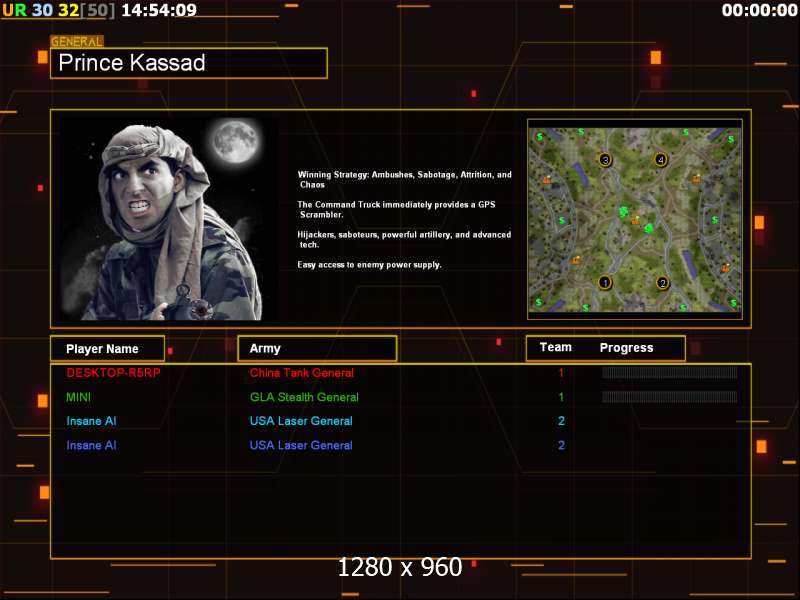The height and width of the screenshot is (600, 800).
Task: Click the Command Truck GPS Scrambler text
Action: 396,209
